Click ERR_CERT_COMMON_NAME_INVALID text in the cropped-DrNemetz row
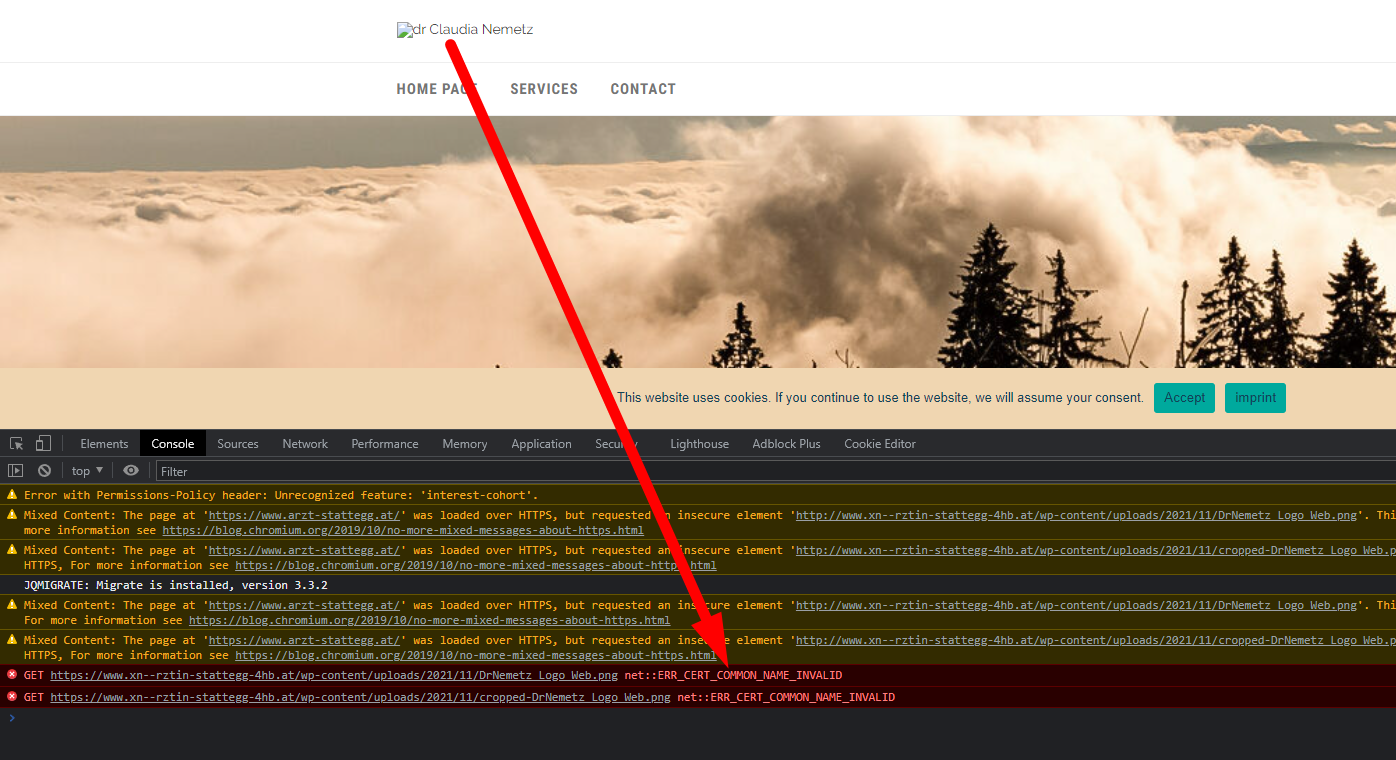Screen dimensions: 1396x760 coord(786,697)
